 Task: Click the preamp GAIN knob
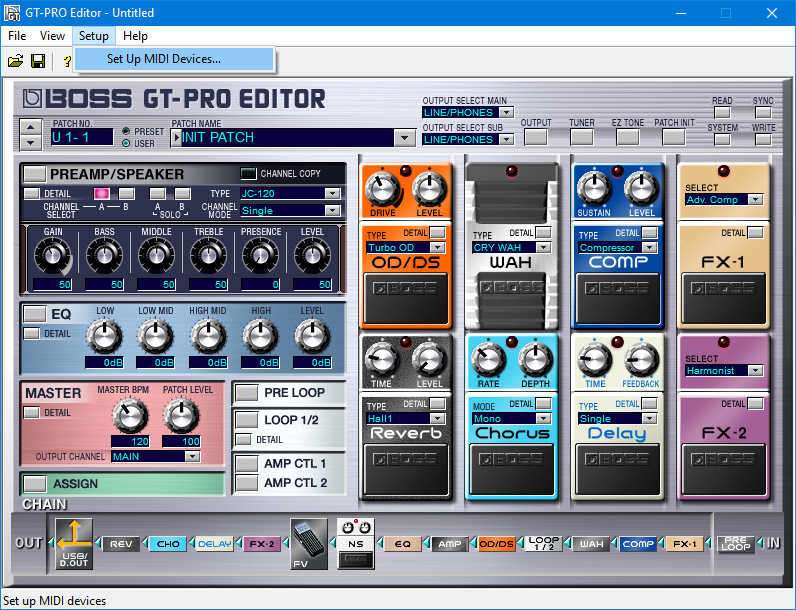[52, 255]
